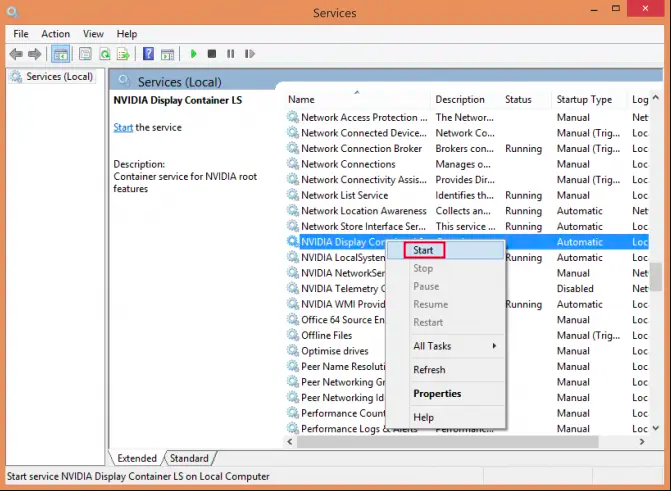Viewport: 671px width, 491px height.
Task: Click the Back arrow in the toolbar
Action: [x=16, y=54]
